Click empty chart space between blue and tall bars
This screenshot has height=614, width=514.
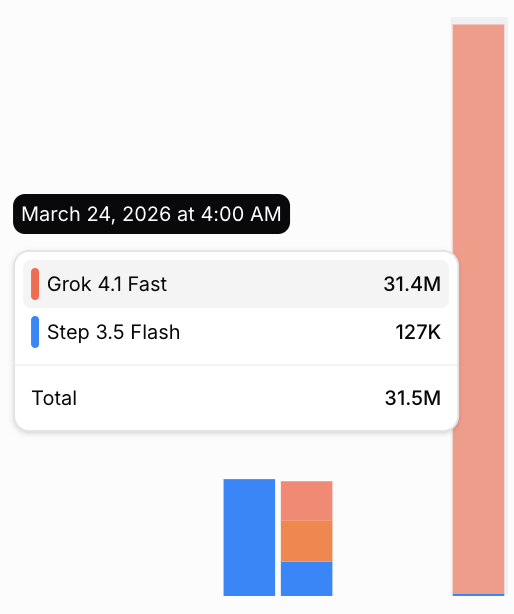point(391,529)
